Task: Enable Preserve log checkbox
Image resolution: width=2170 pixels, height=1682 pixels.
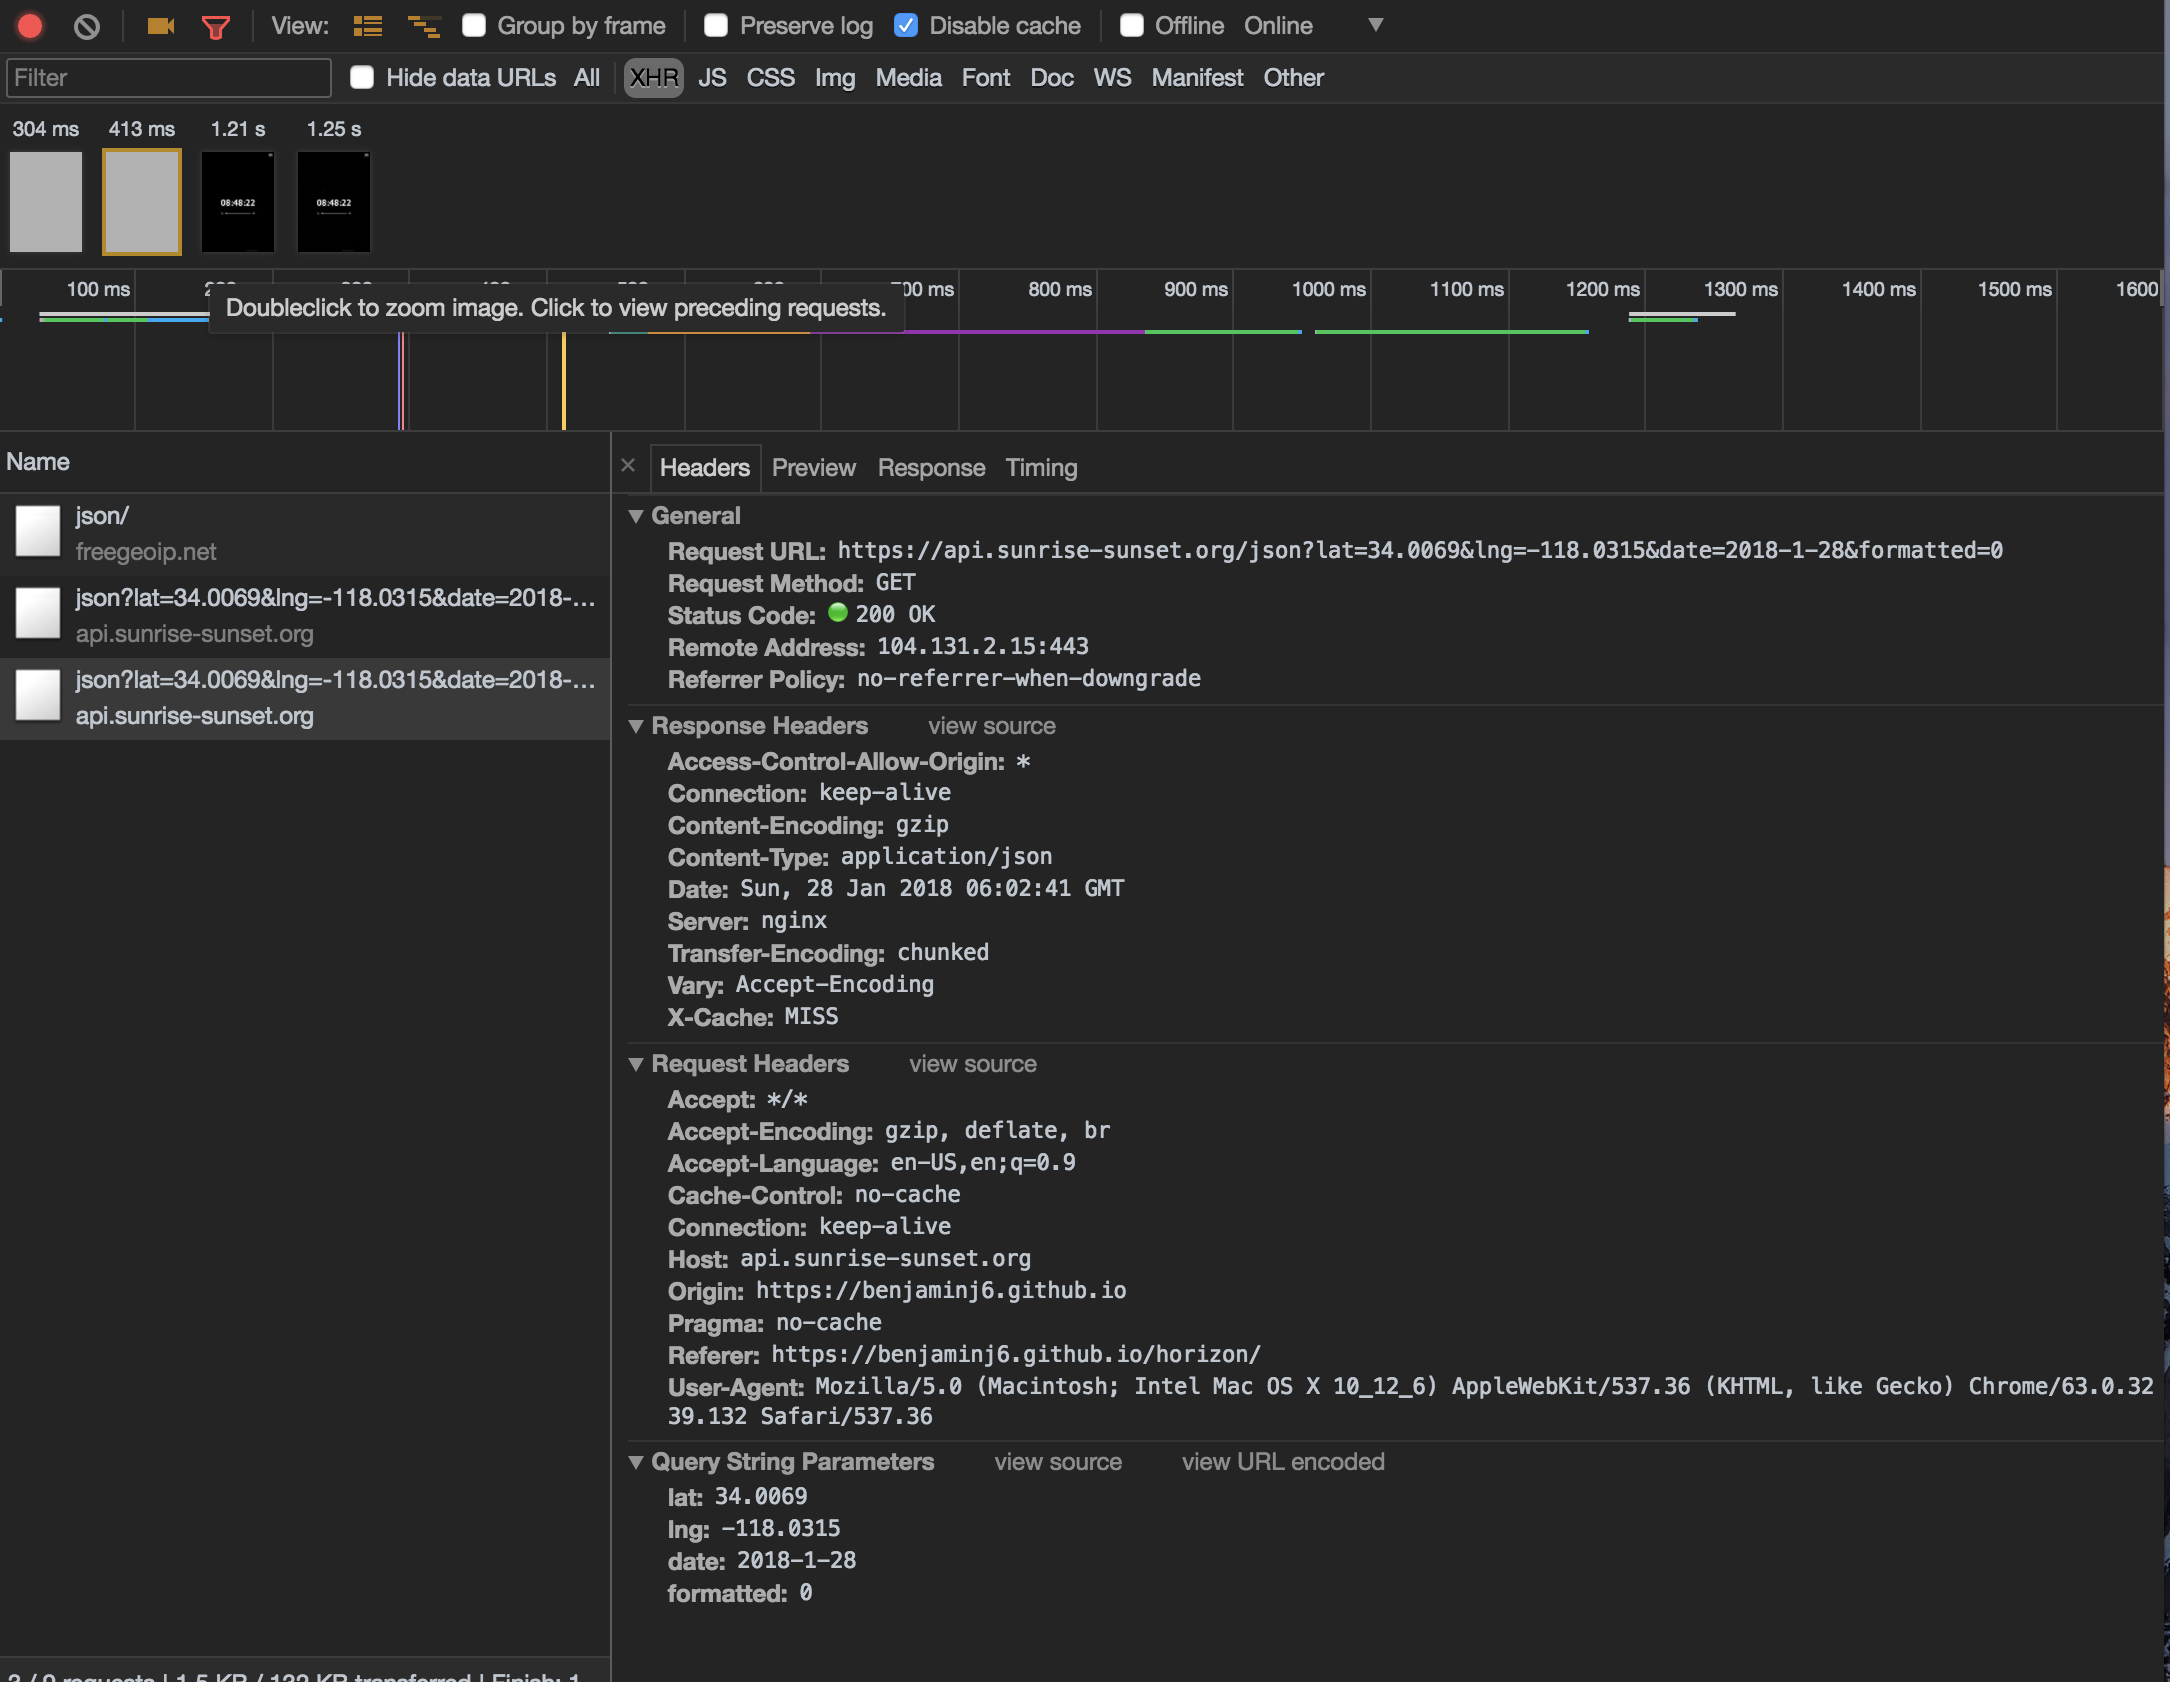Action: pos(716,26)
